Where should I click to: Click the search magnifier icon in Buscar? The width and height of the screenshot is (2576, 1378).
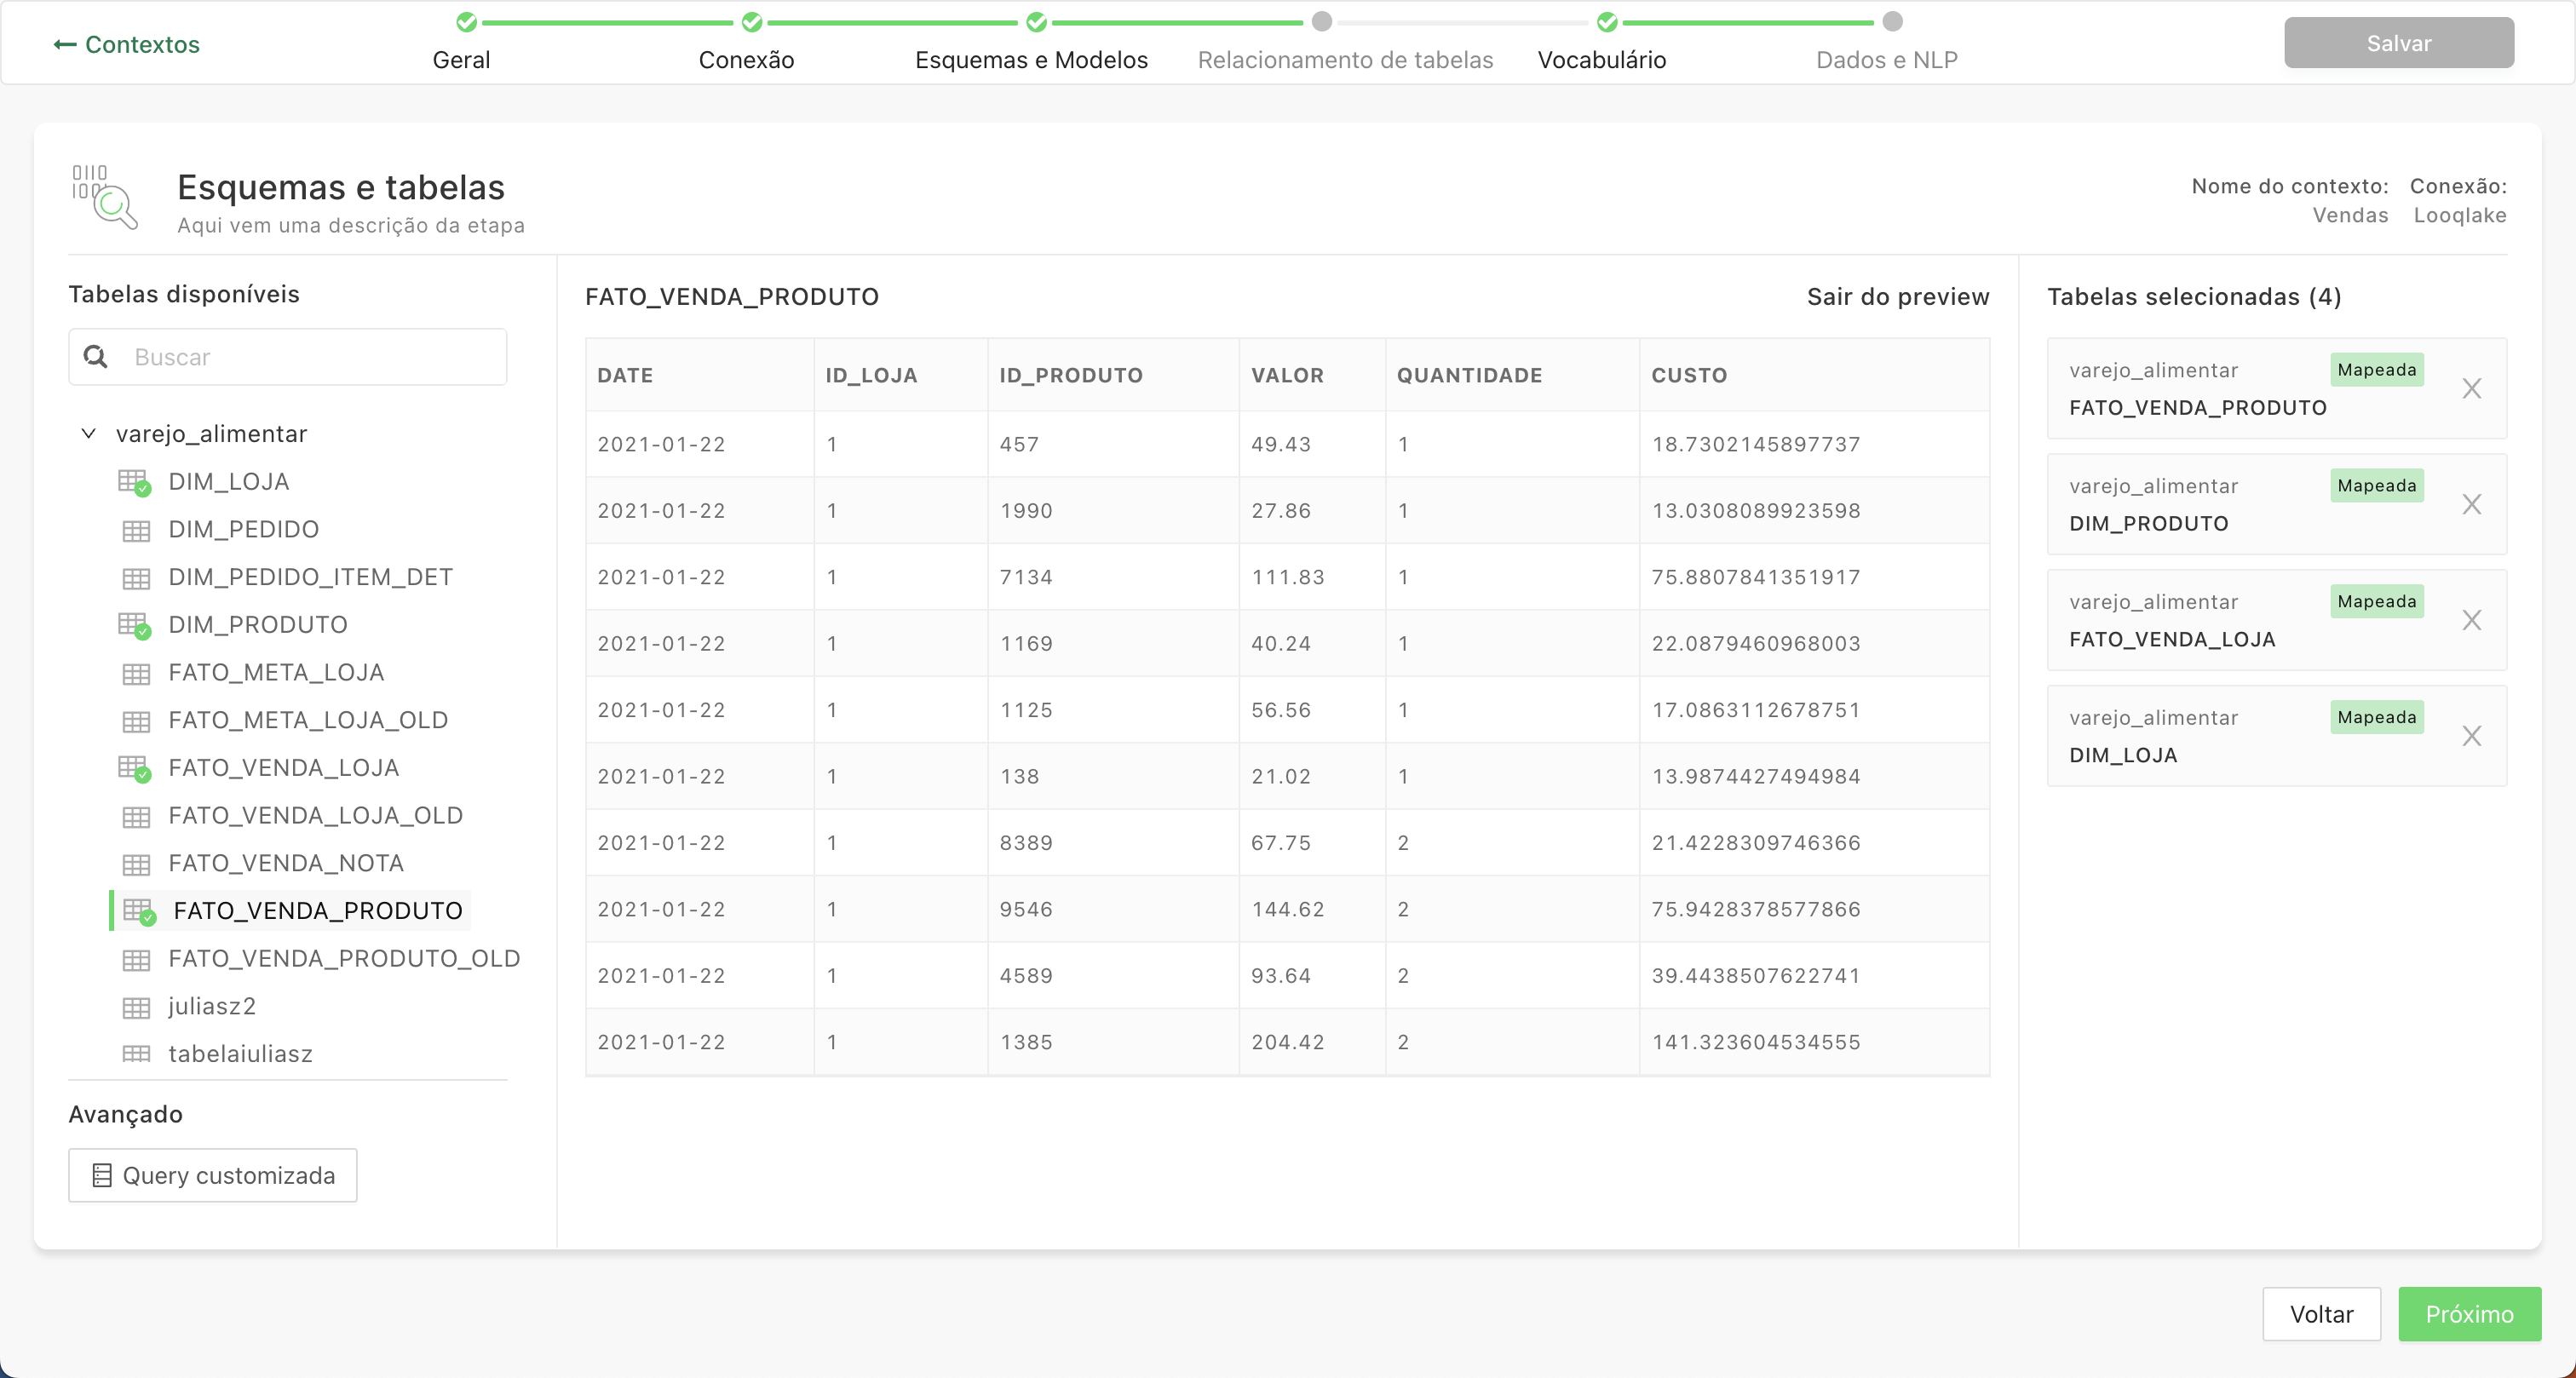click(x=96, y=357)
